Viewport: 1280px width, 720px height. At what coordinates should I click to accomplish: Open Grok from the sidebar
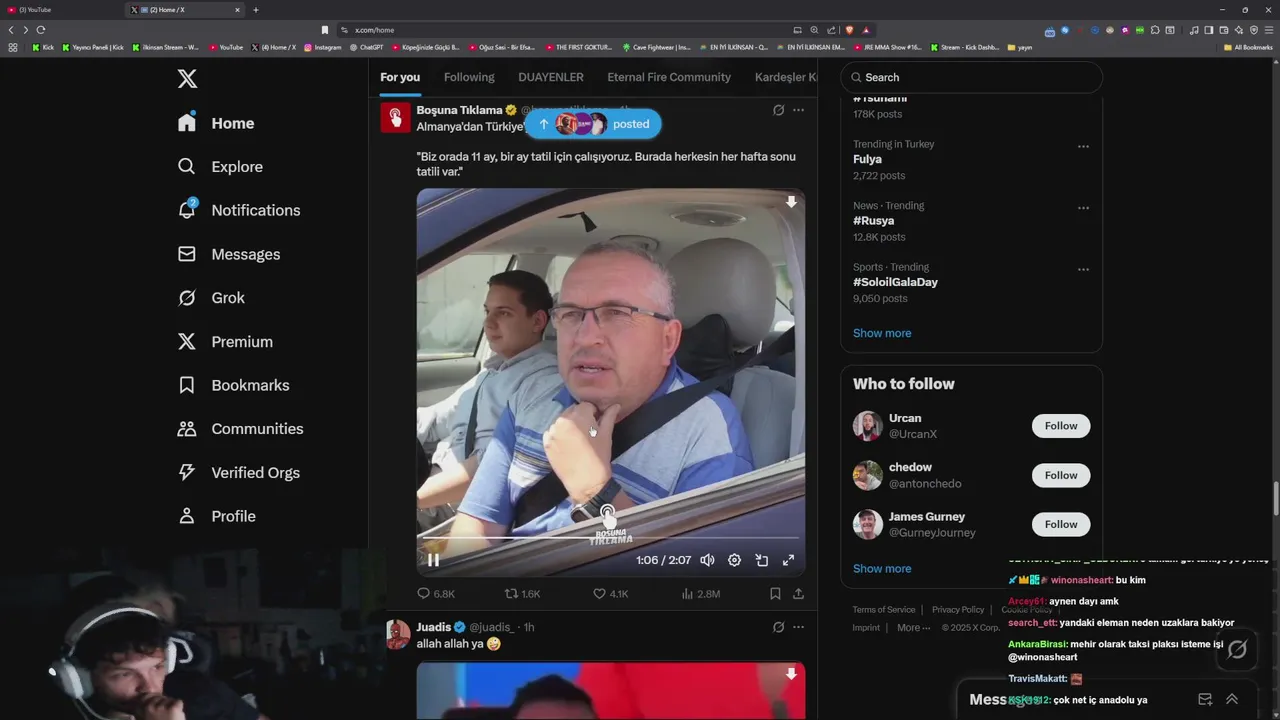coord(211,298)
